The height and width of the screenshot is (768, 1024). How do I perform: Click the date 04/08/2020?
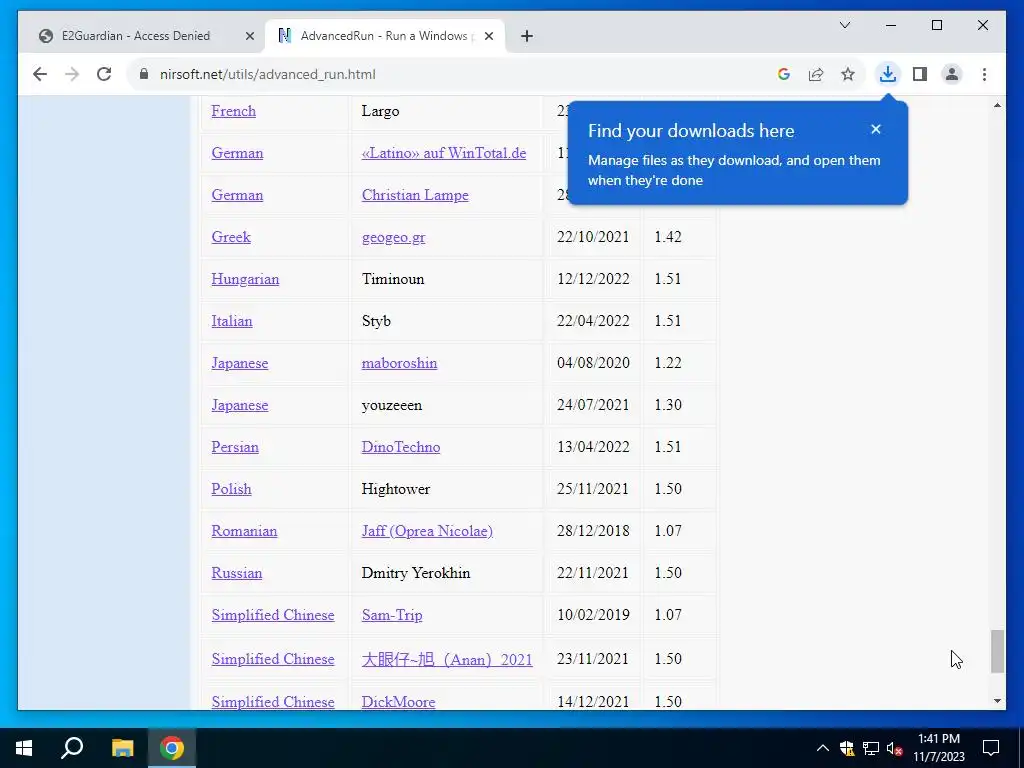pos(593,362)
